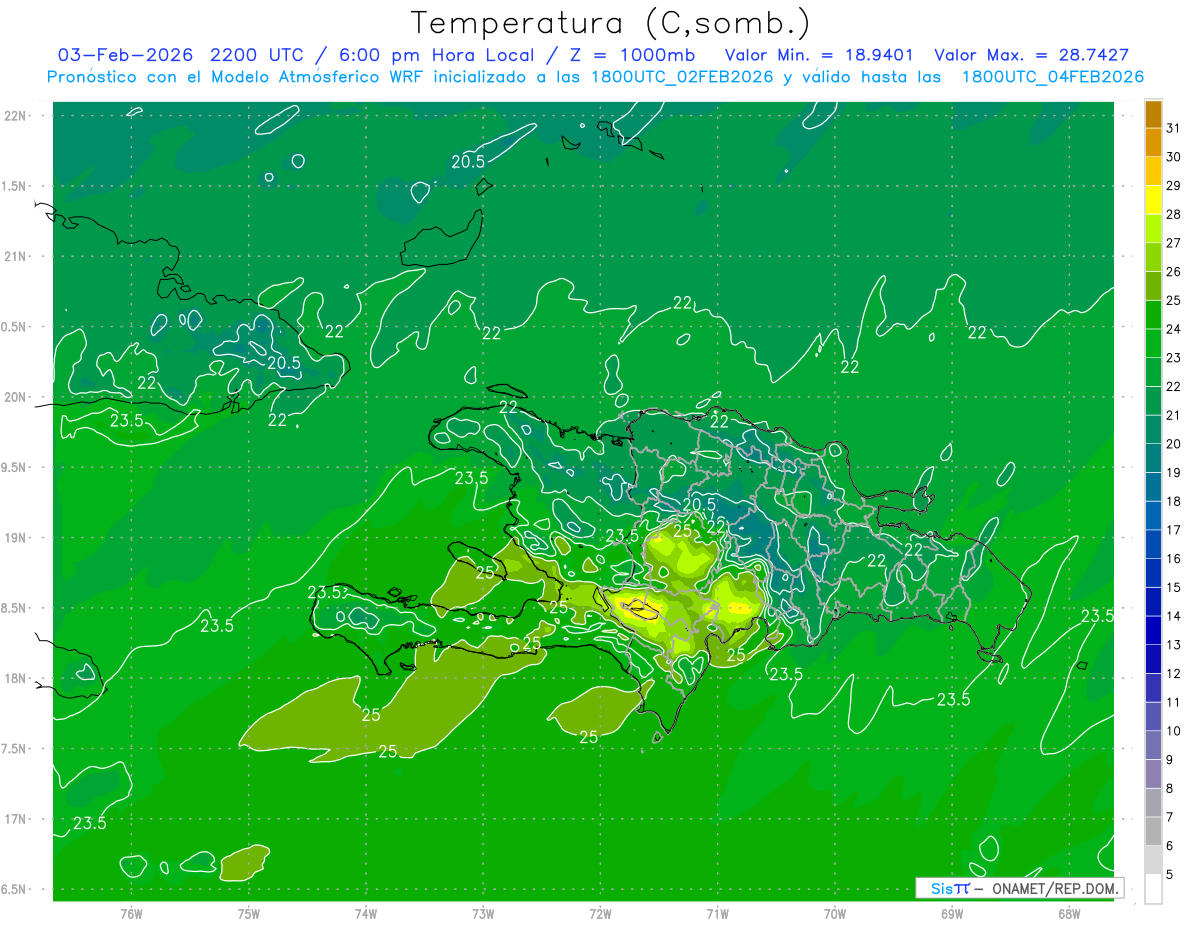Select the '03-Feb-2026' forecast date text
The width and height of the screenshot is (1200, 927).
[126, 55]
